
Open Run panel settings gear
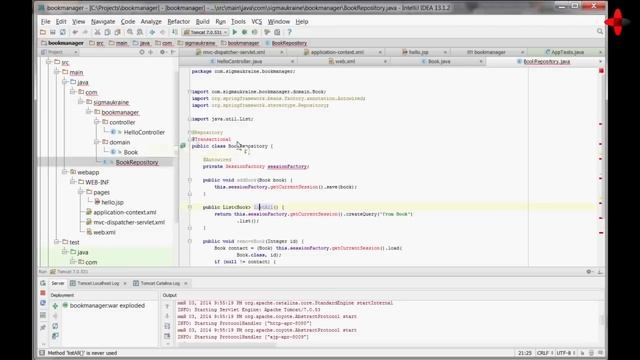(589, 272)
